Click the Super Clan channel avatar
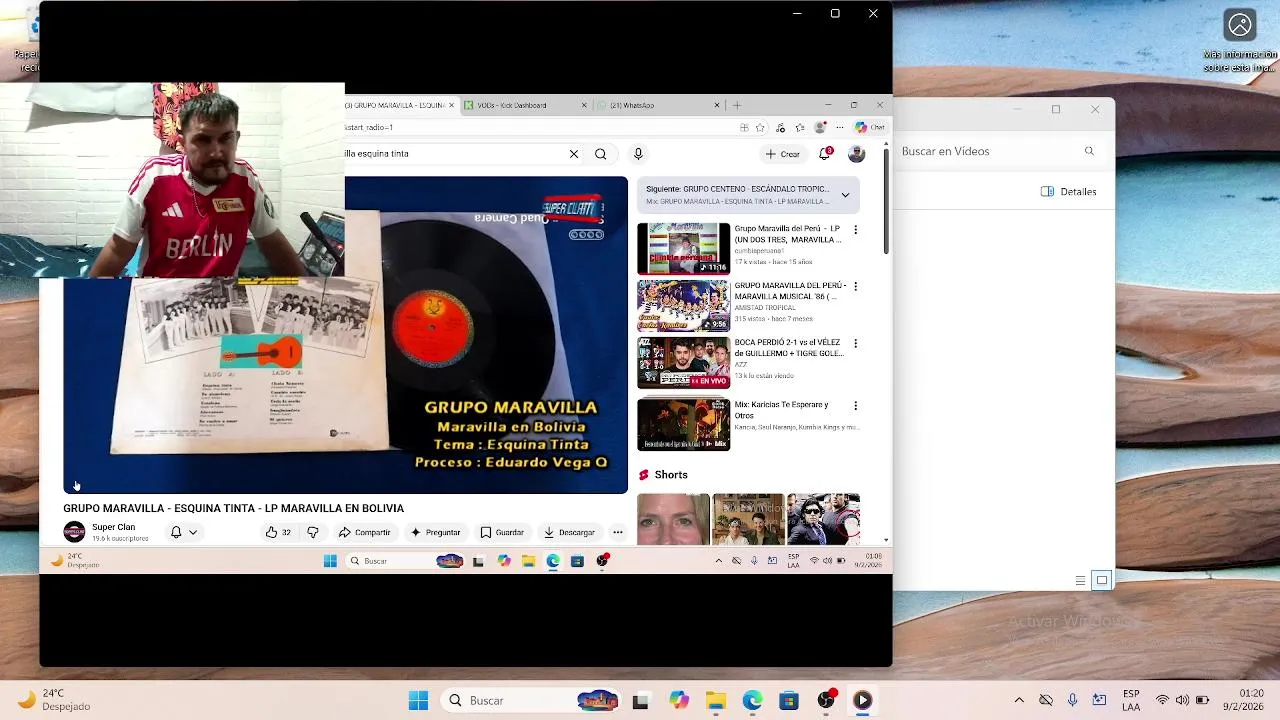1280x720 pixels. click(74, 532)
